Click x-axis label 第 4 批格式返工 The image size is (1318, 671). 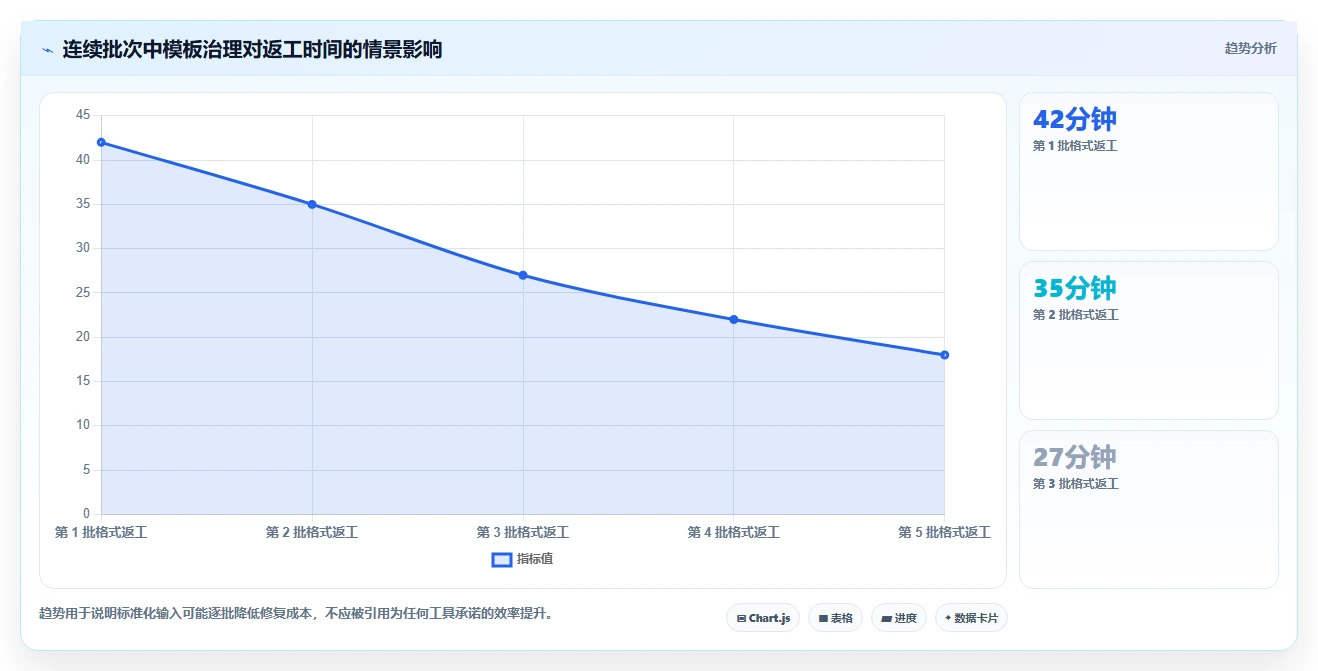[734, 533]
